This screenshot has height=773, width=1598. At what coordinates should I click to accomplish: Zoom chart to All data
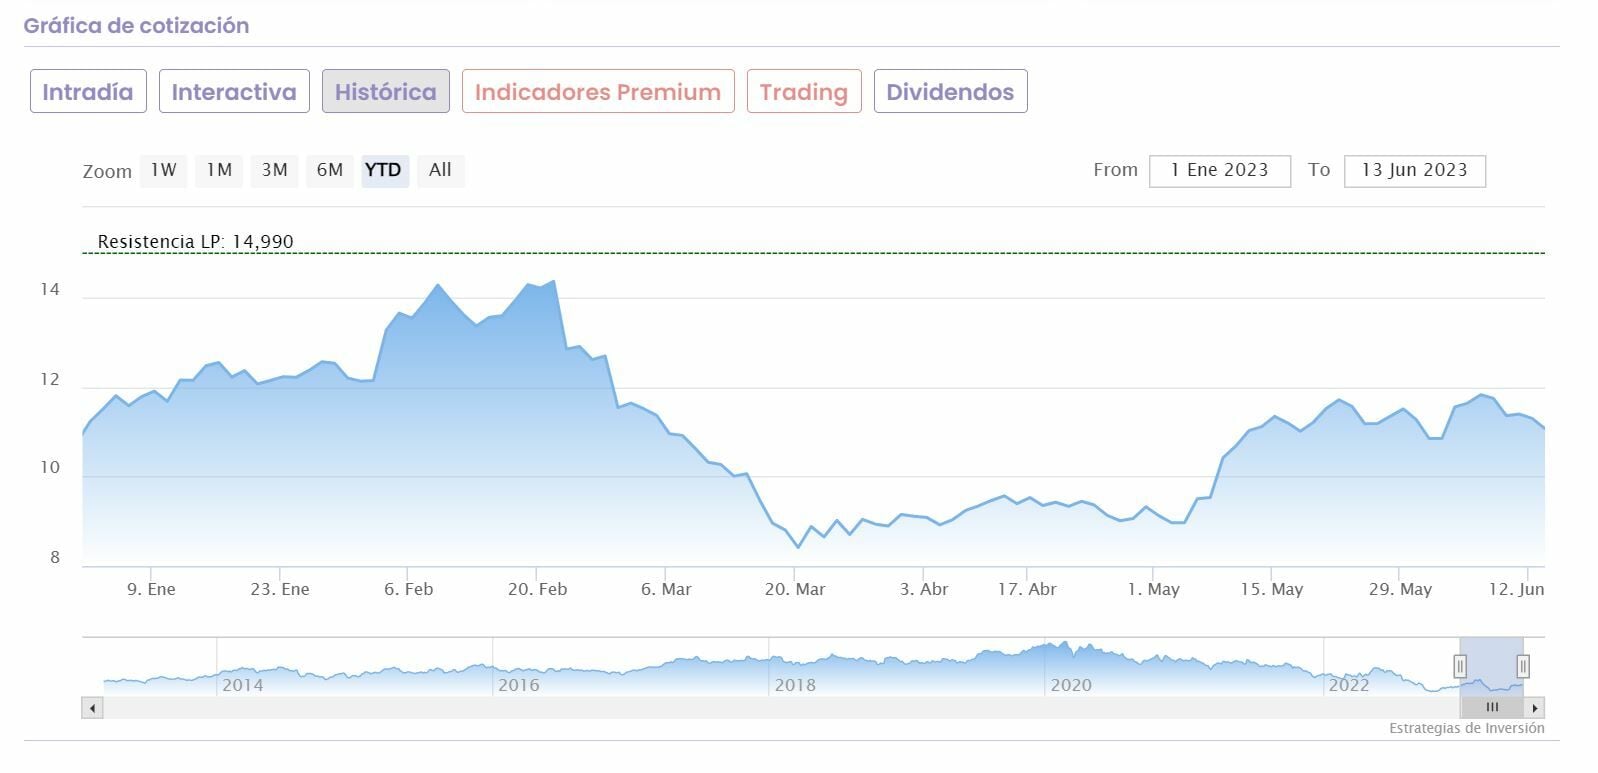click(440, 170)
